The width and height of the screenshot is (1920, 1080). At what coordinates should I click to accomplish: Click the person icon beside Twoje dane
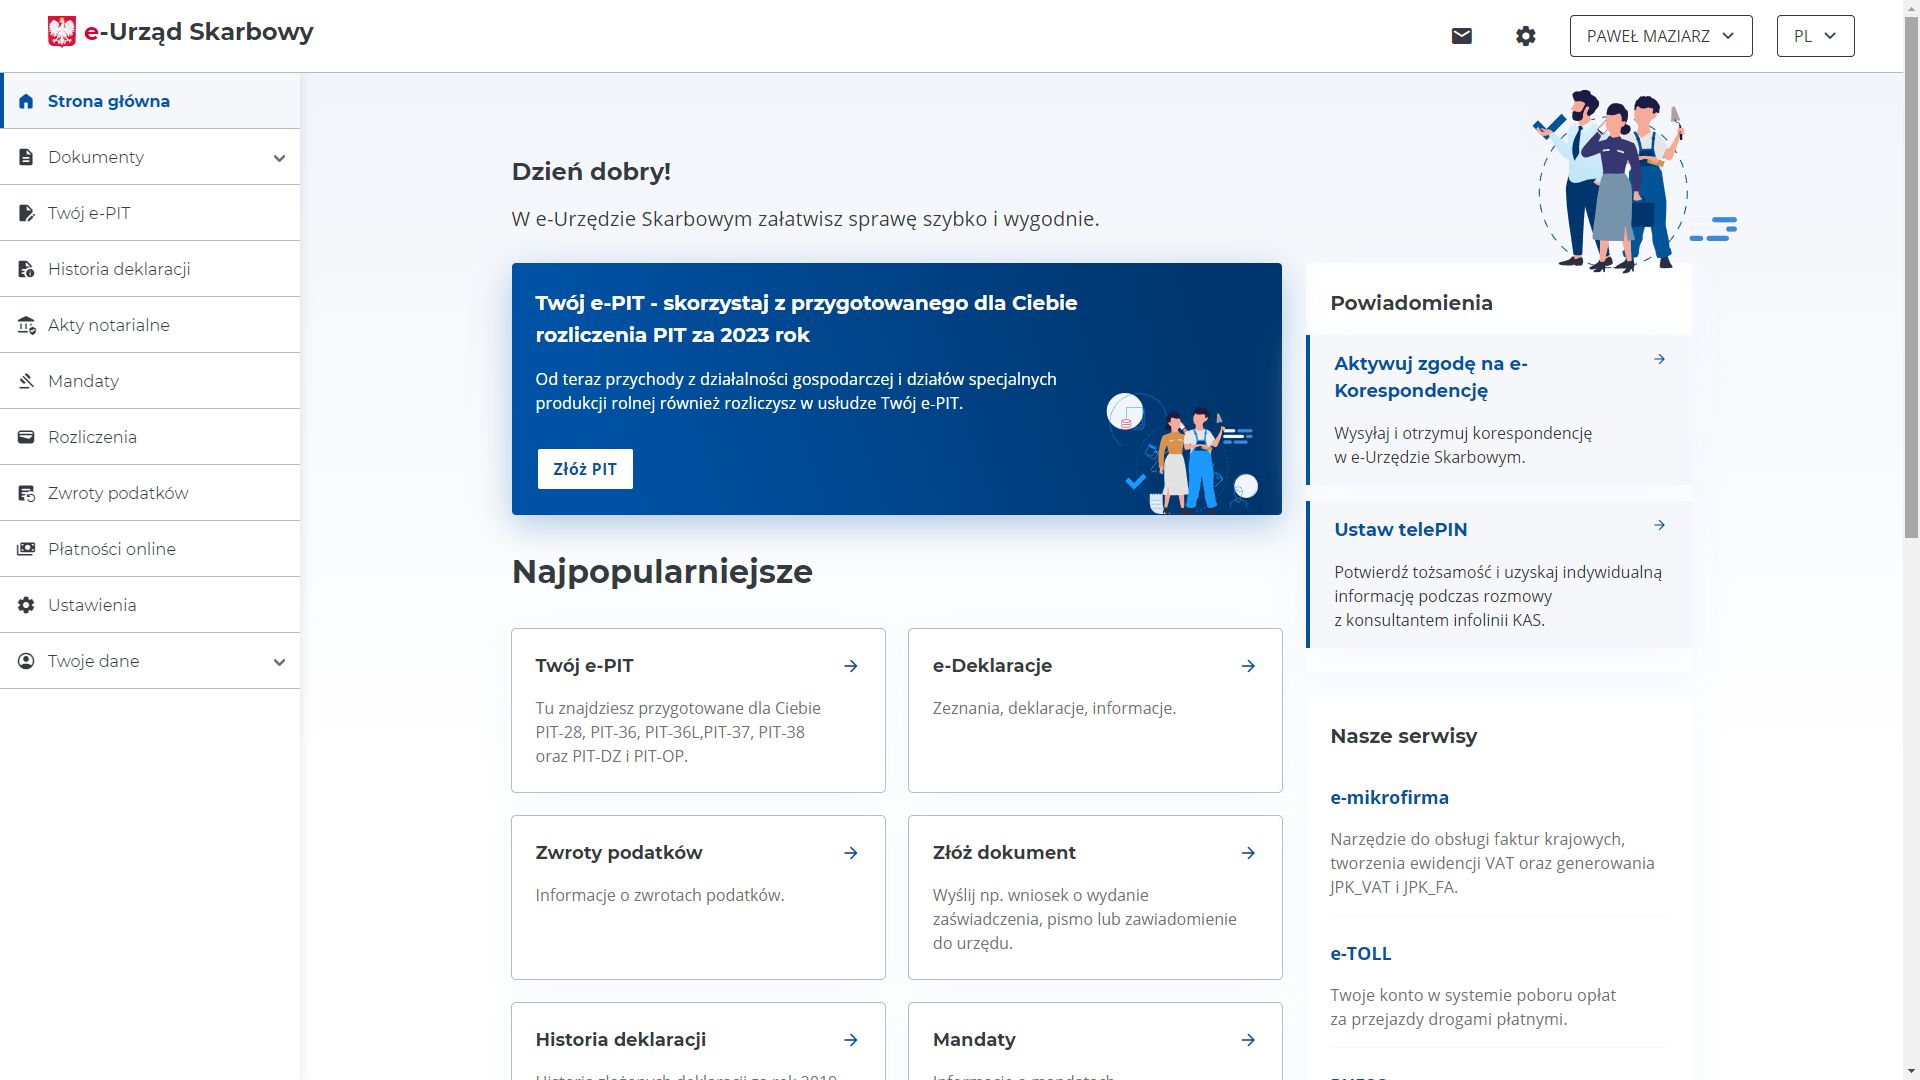point(26,661)
